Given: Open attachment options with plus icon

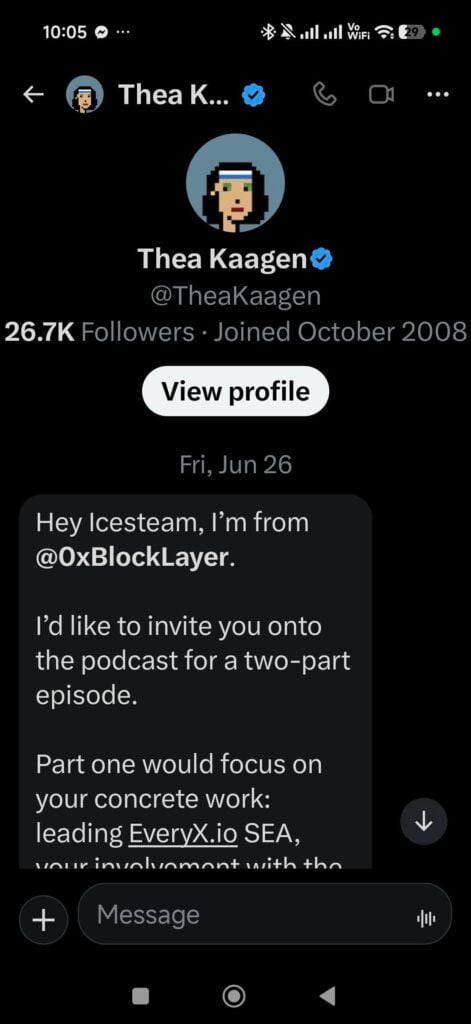Looking at the screenshot, I should (x=44, y=920).
